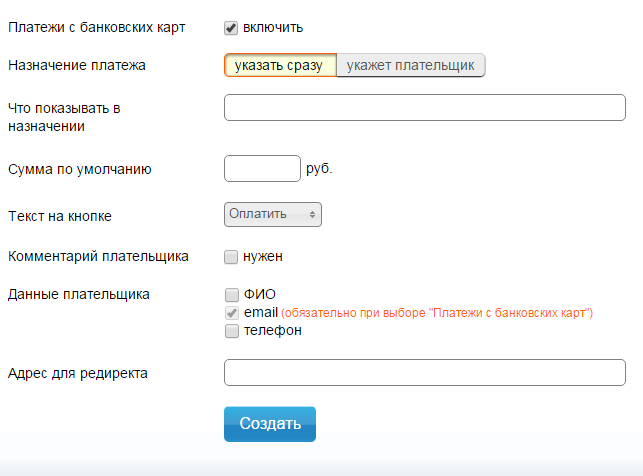Toggle the bank card payments checkbox
This screenshot has width=643, height=476.
tap(231, 28)
